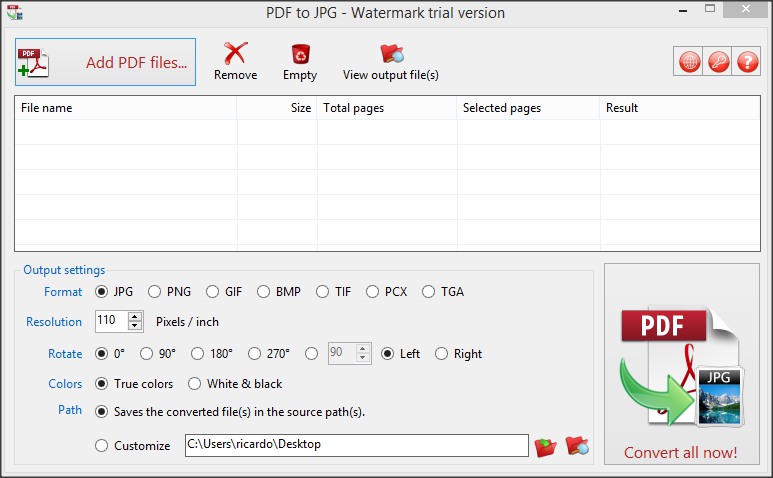Open View output file(s) folder icon
This screenshot has width=773, height=478.
tap(391, 53)
